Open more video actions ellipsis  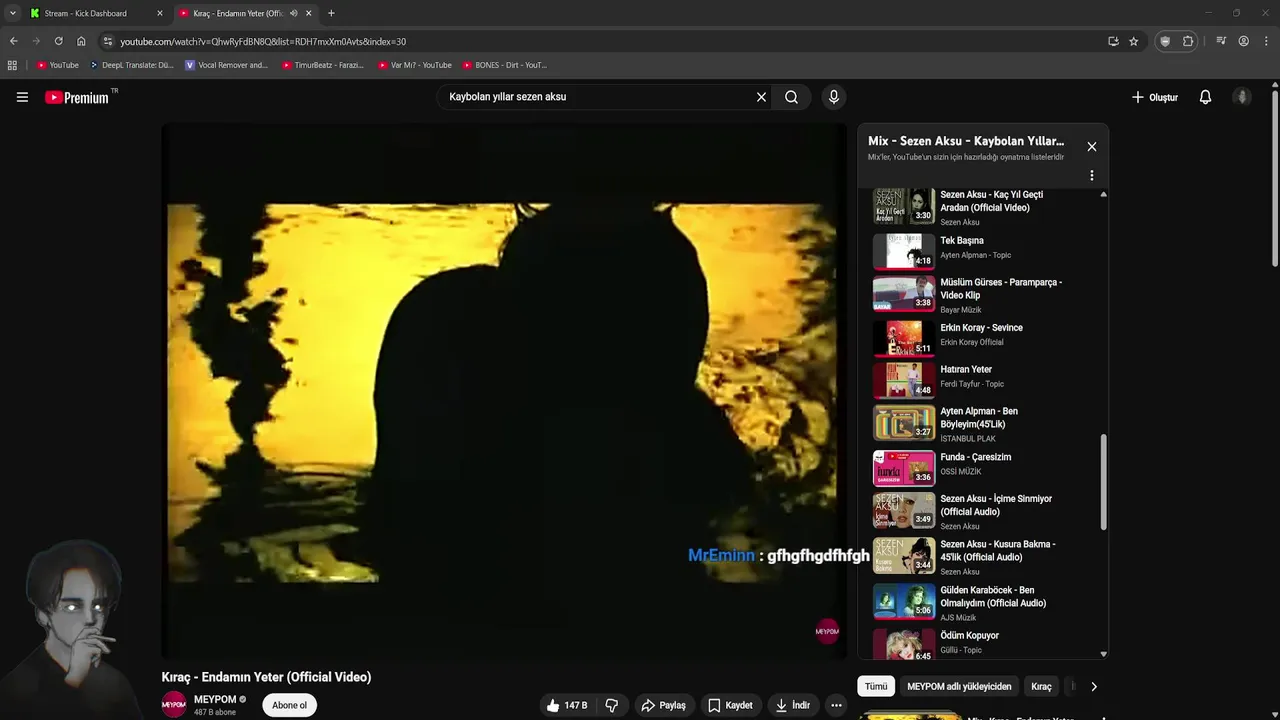click(836, 705)
